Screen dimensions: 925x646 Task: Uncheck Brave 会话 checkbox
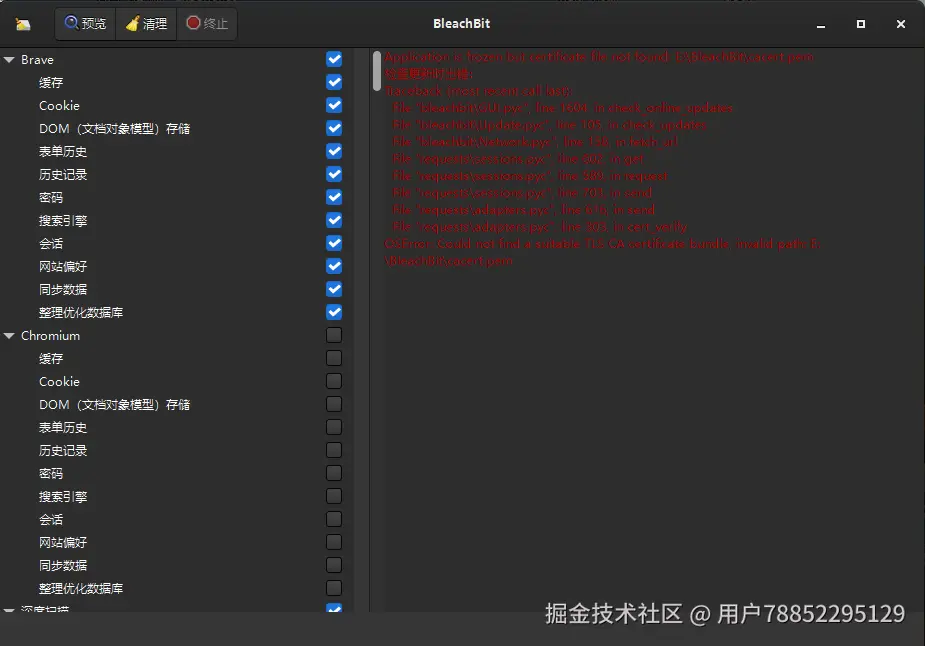pos(334,243)
